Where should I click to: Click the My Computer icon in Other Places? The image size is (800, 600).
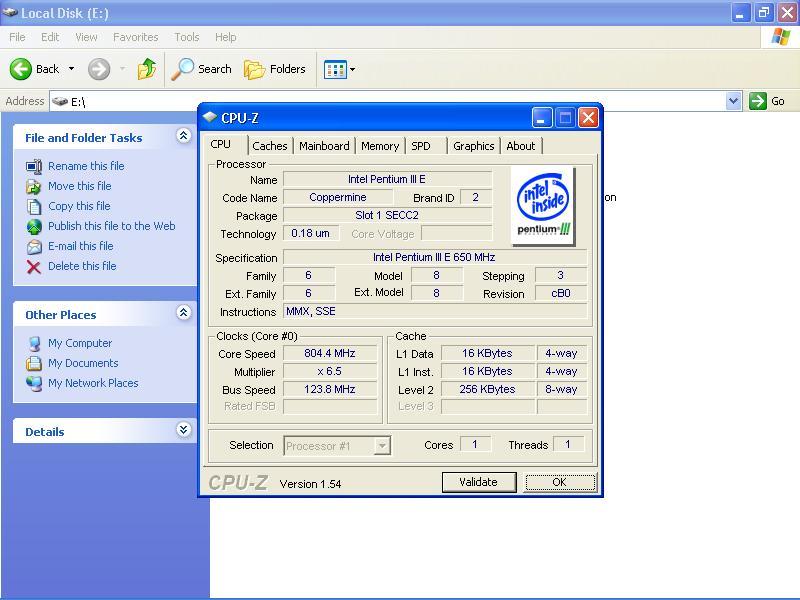point(34,343)
